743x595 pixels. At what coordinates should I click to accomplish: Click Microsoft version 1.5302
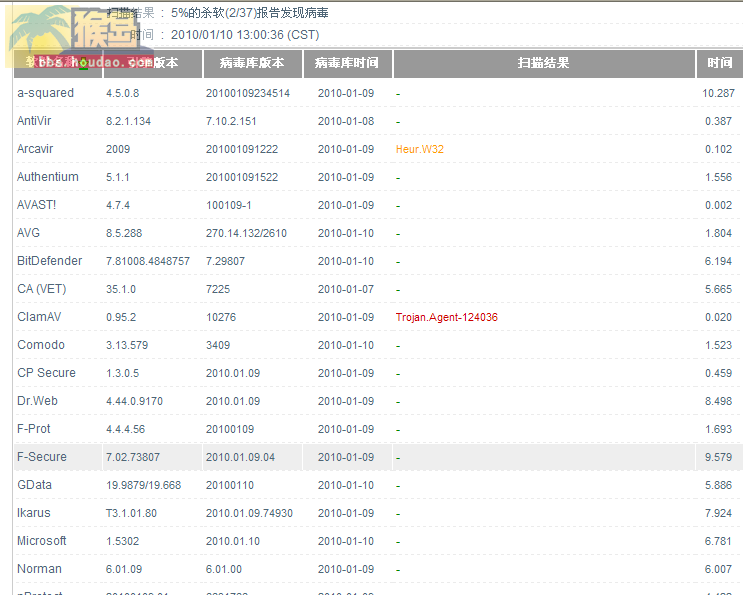pyautogui.click(x=123, y=541)
